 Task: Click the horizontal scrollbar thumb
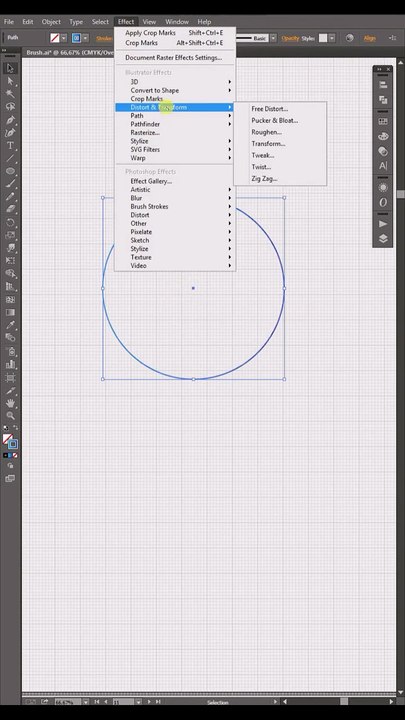344,702
